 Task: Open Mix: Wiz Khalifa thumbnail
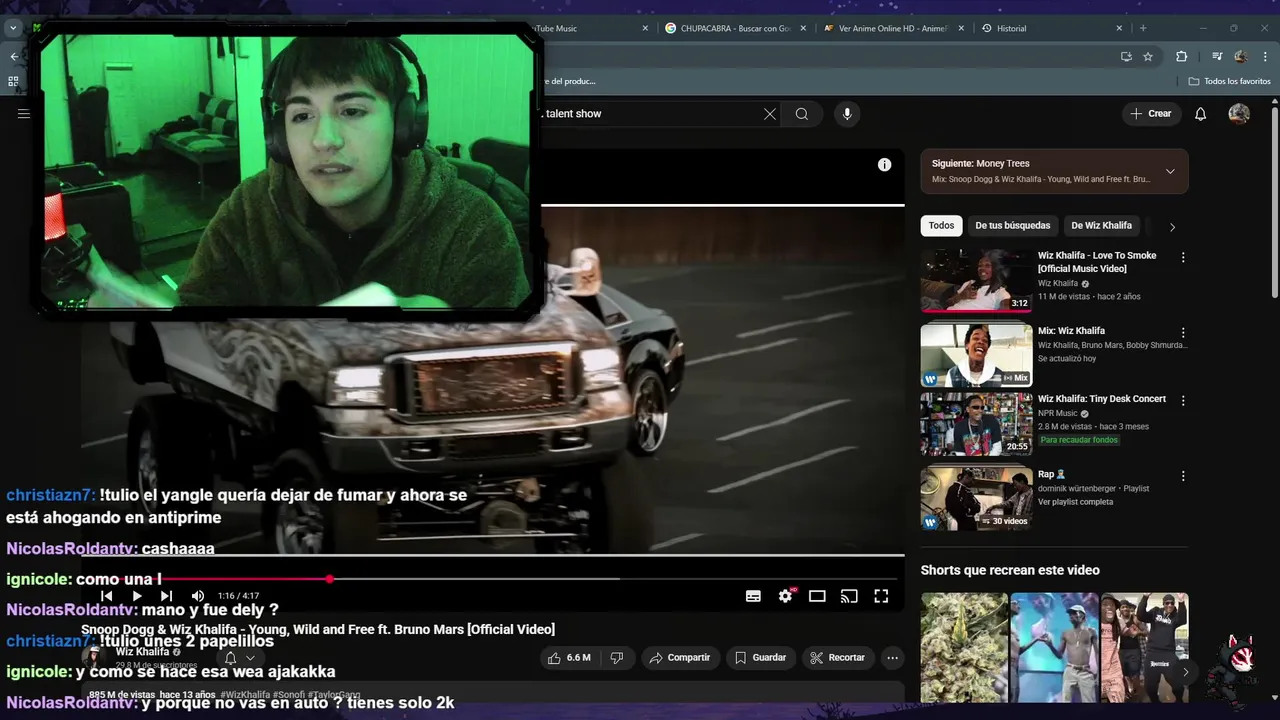[x=976, y=354]
